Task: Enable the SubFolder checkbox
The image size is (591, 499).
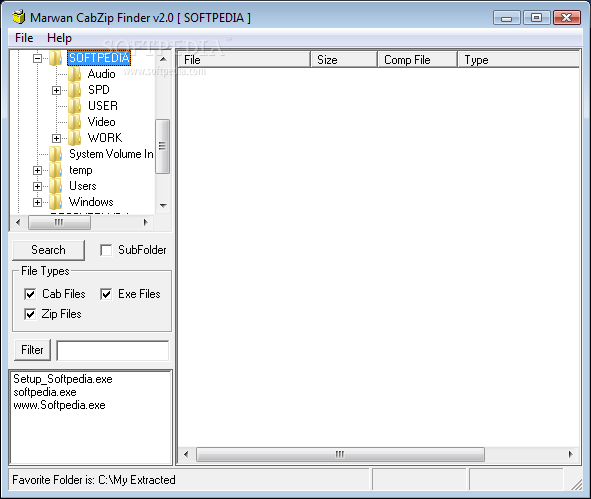Action: (x=106, y=250)
